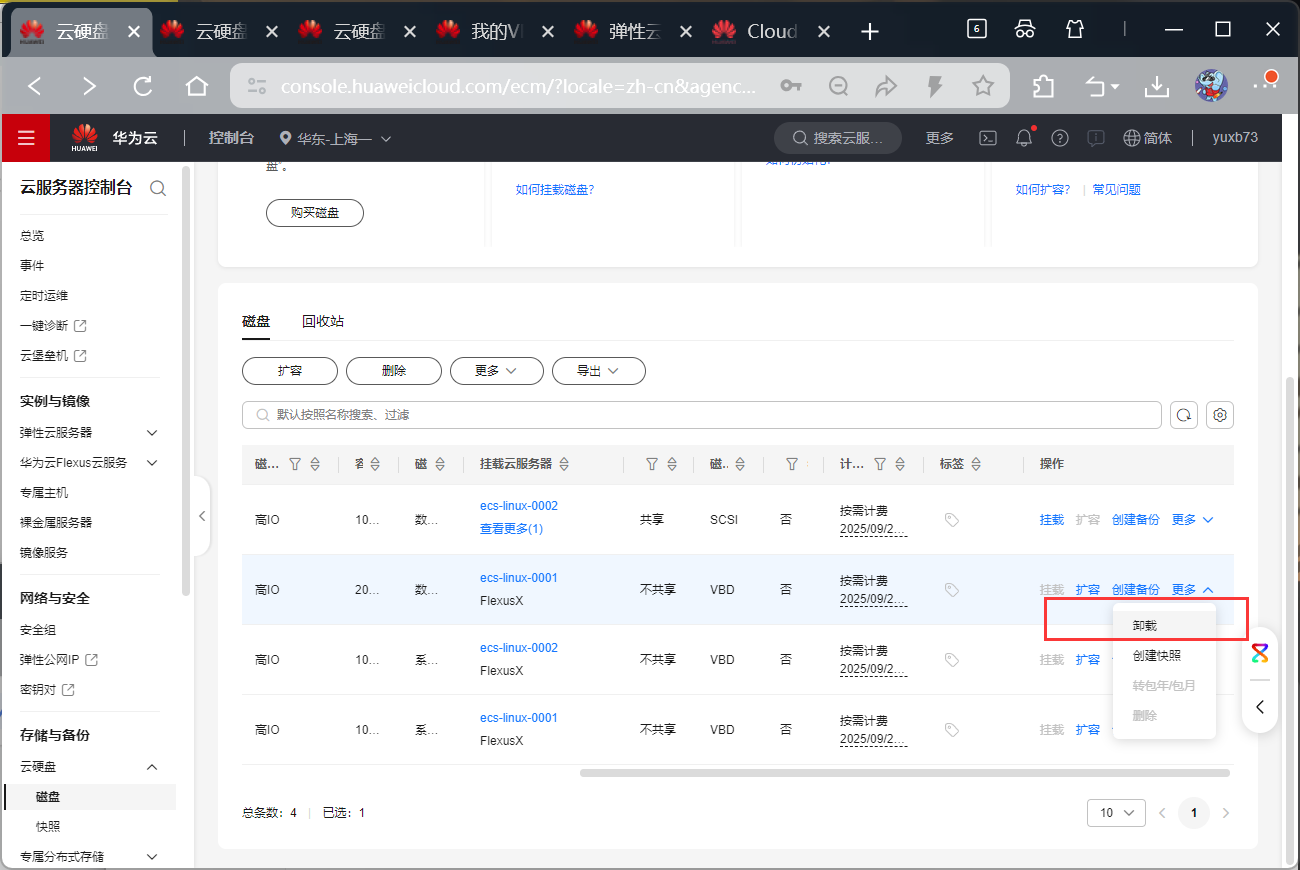Sort by 标签 column
Screen dimensions: 1300x870
coord(976,464)
